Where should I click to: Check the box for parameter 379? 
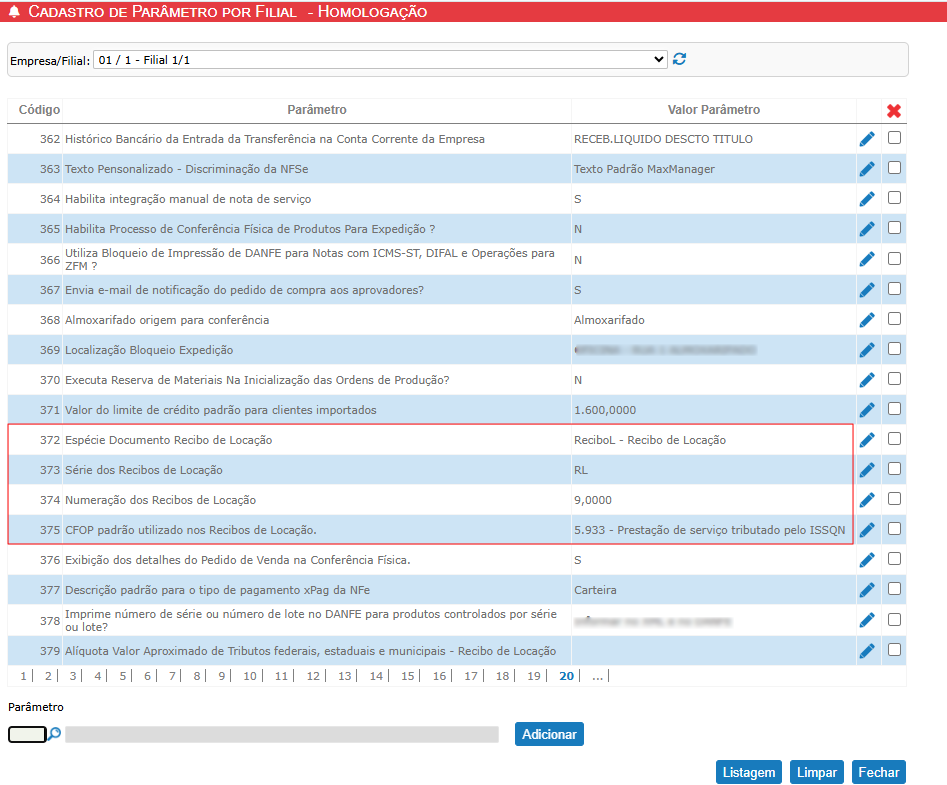point(894,650)
